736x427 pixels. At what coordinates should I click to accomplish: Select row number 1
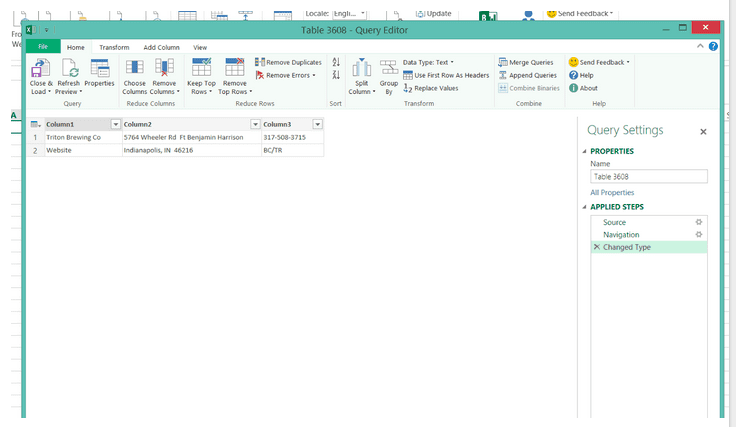(35, 137)
